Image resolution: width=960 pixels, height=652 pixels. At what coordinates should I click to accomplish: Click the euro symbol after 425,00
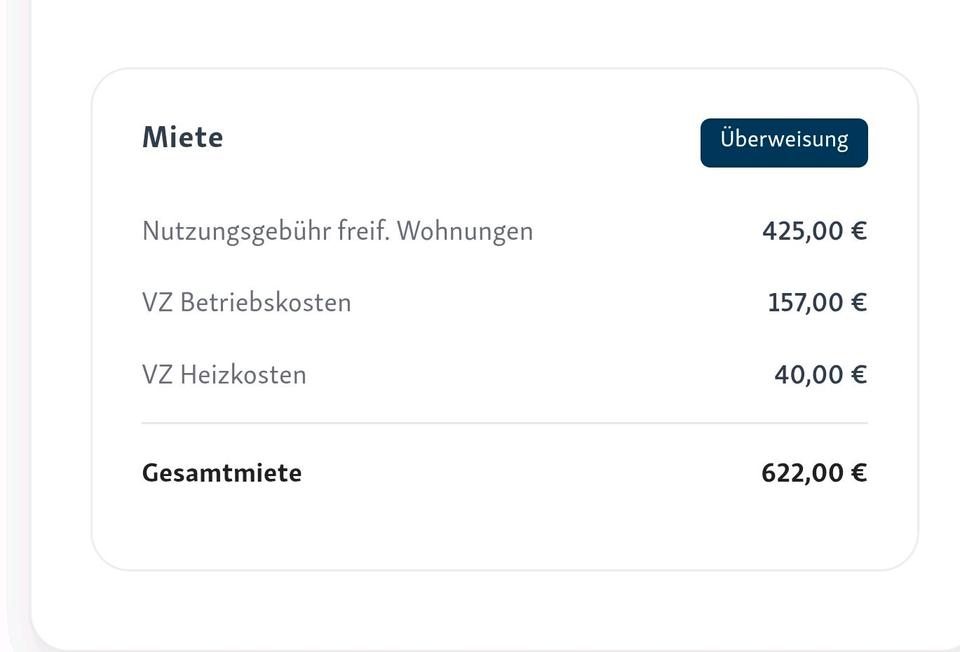click(x=858, y=232)
